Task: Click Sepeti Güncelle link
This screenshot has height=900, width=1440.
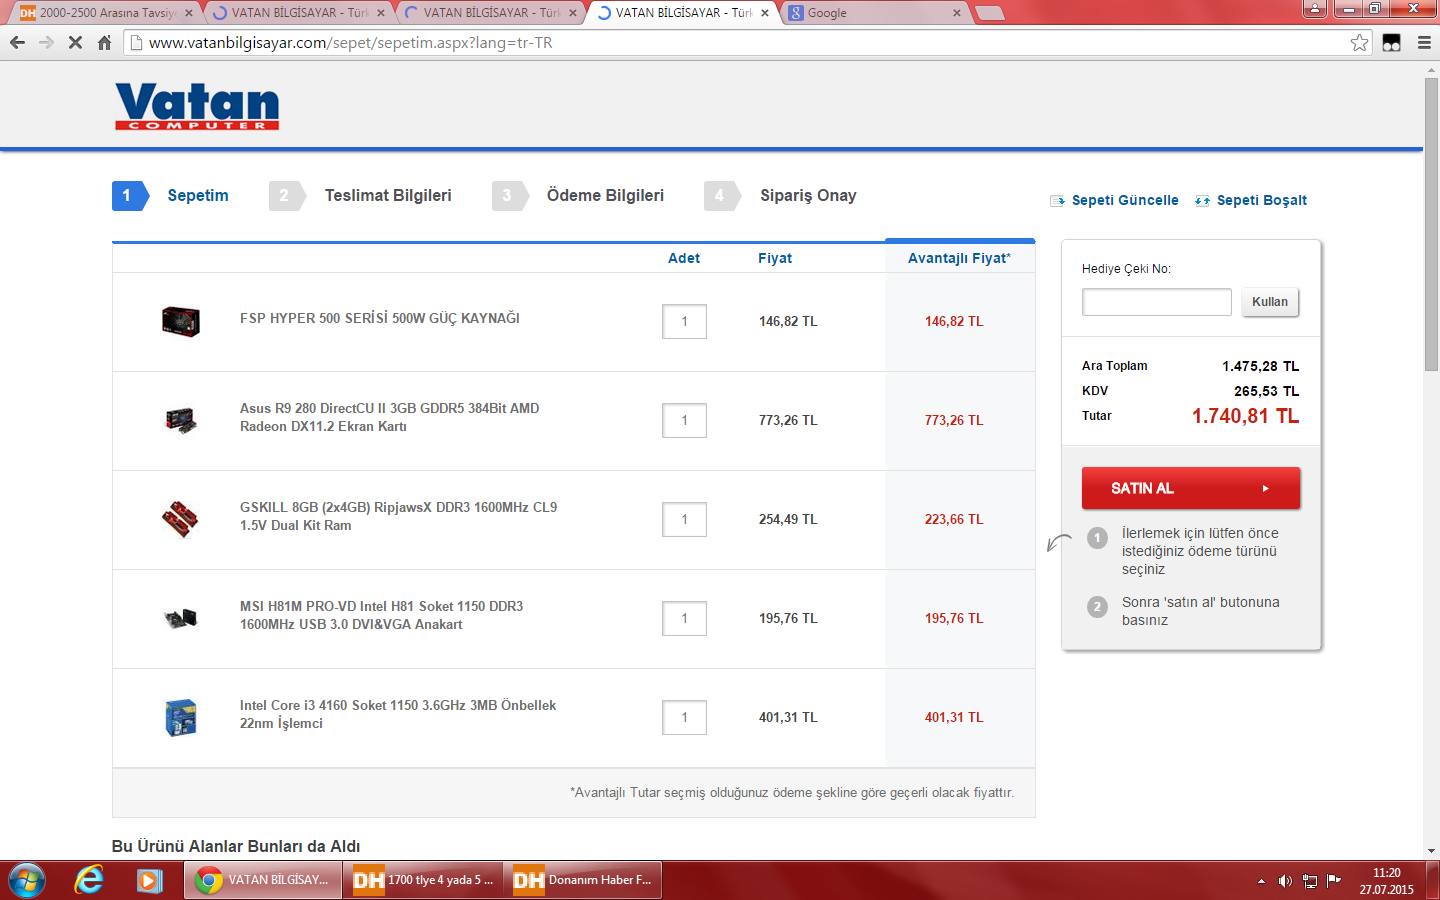Action: pos(1124,200)
